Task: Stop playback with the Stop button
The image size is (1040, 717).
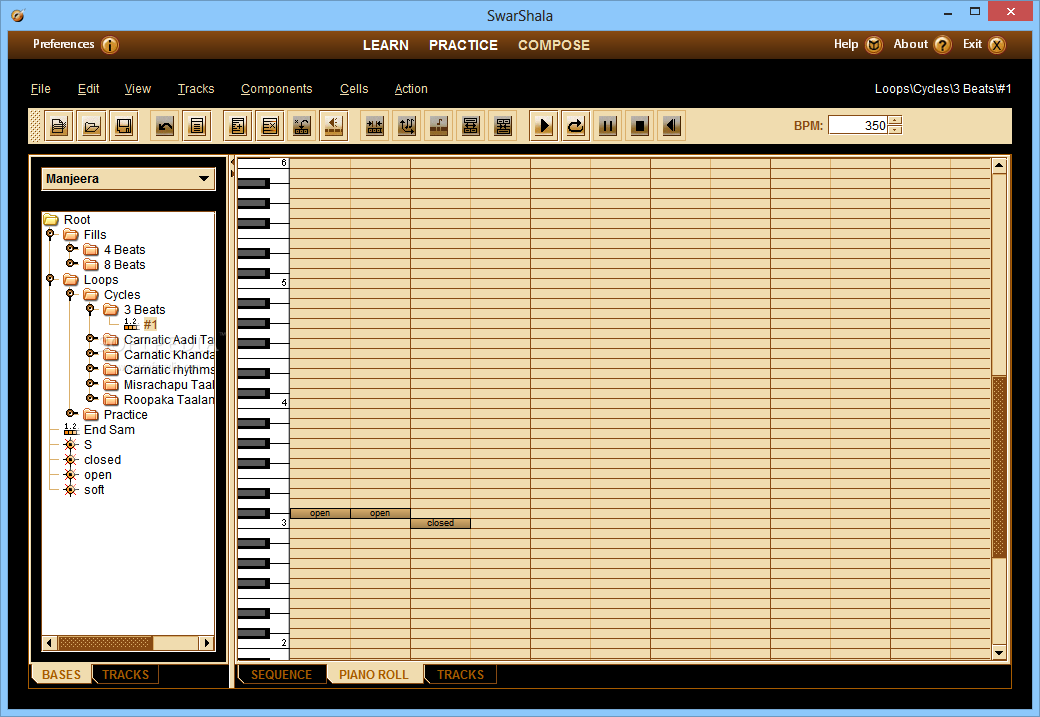Action: 640,125
